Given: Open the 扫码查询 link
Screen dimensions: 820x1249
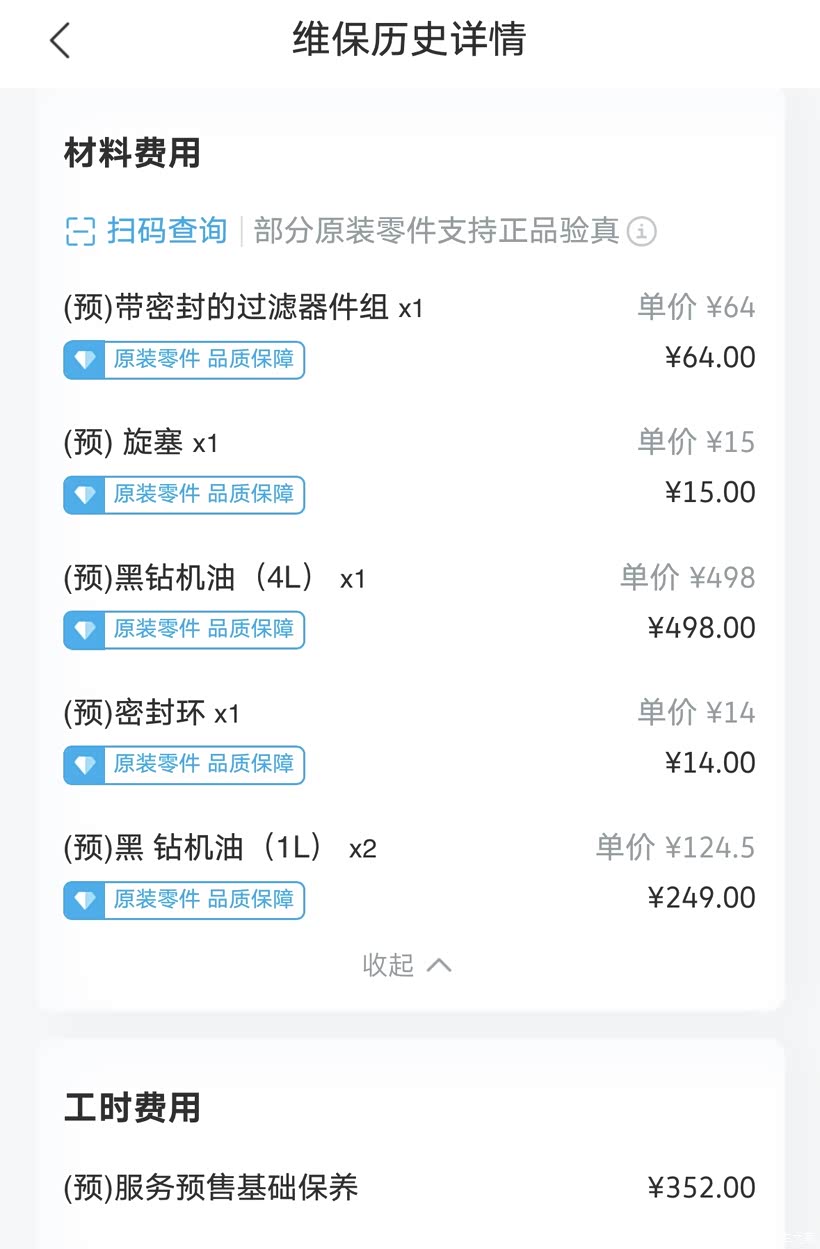Looking at the screenshot, I should point(167,232).
